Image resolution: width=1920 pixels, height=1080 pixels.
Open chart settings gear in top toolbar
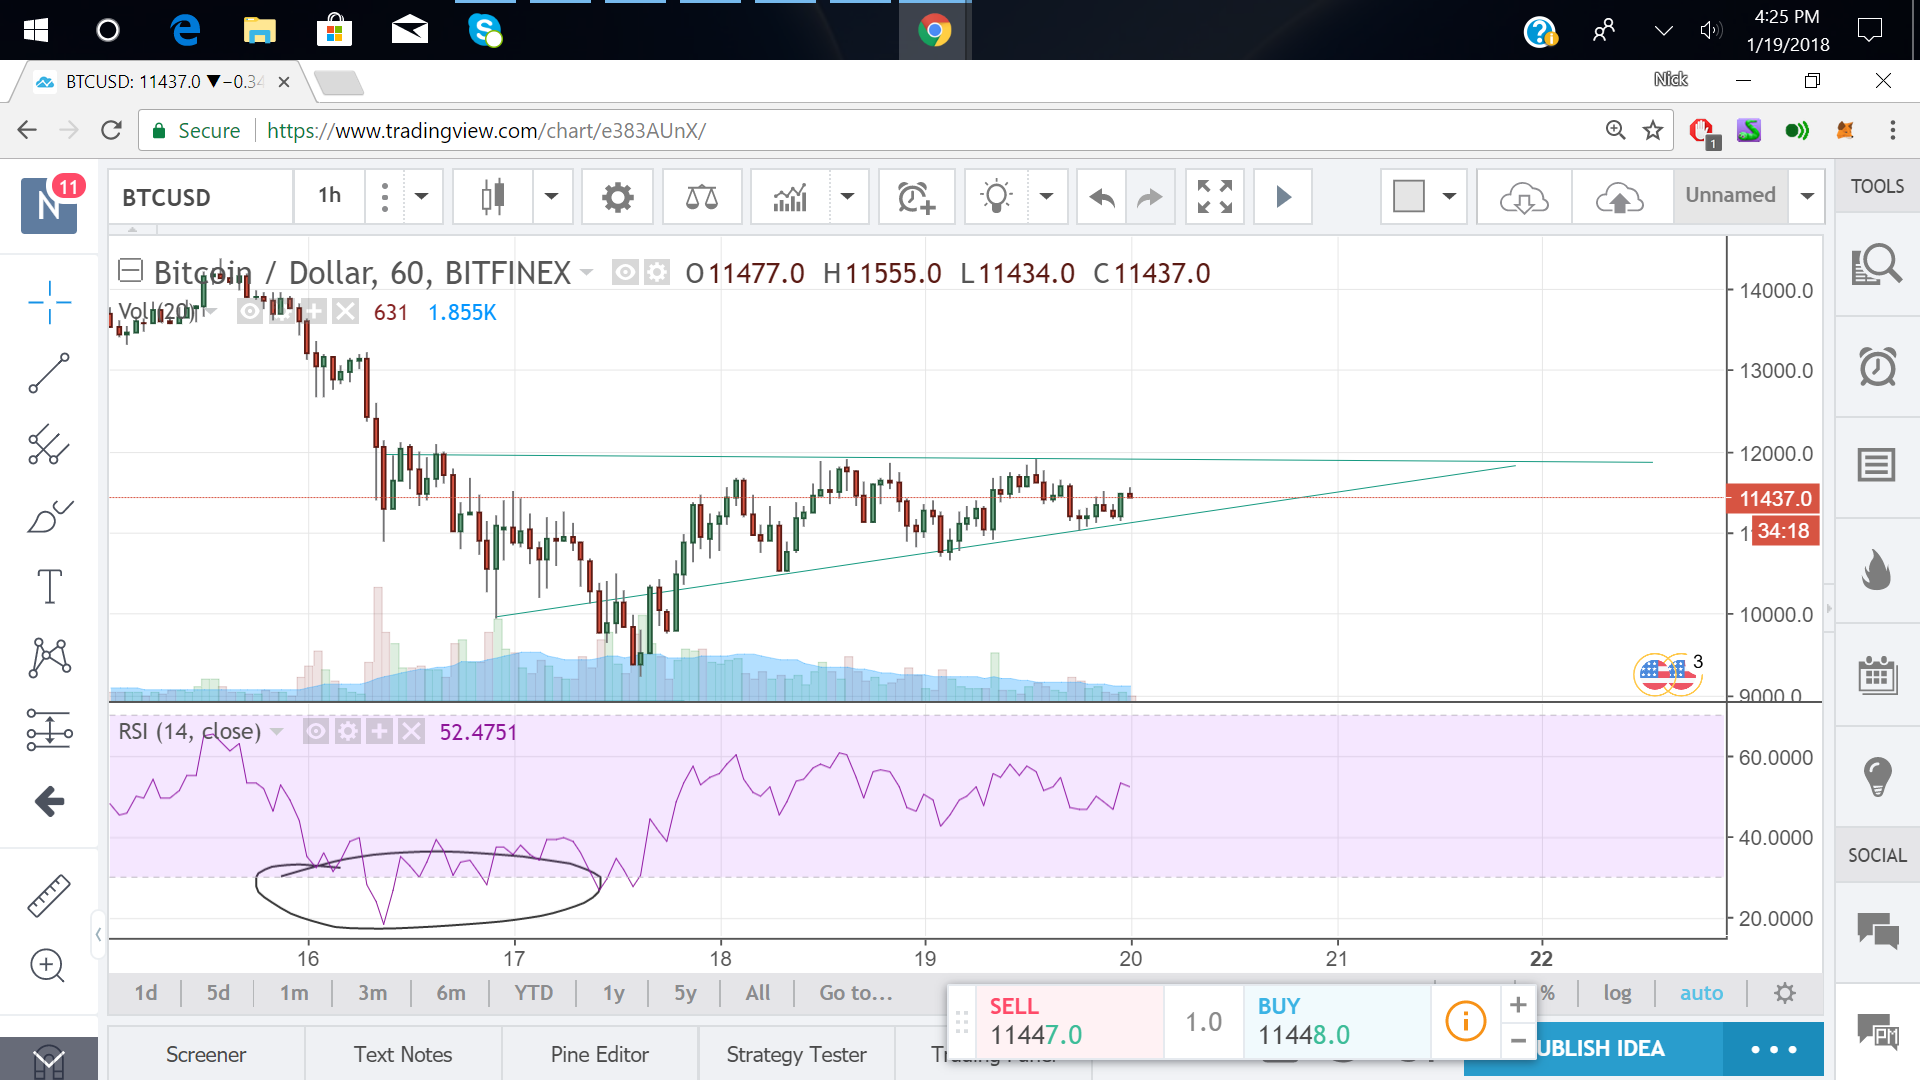(x=618, y=197)
